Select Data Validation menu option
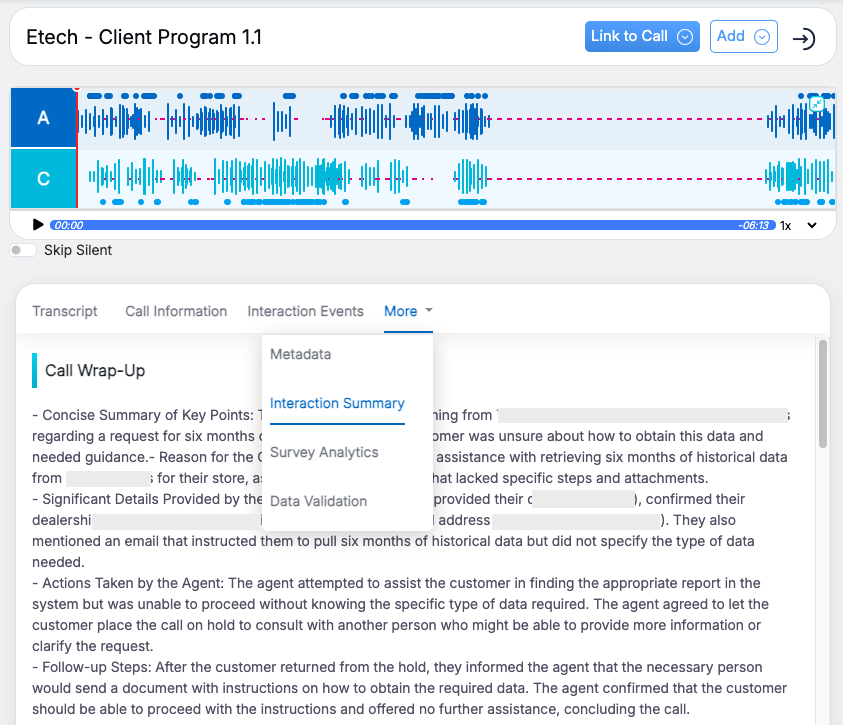The width and height of the screenshot is (843, 725). point(320,501)
